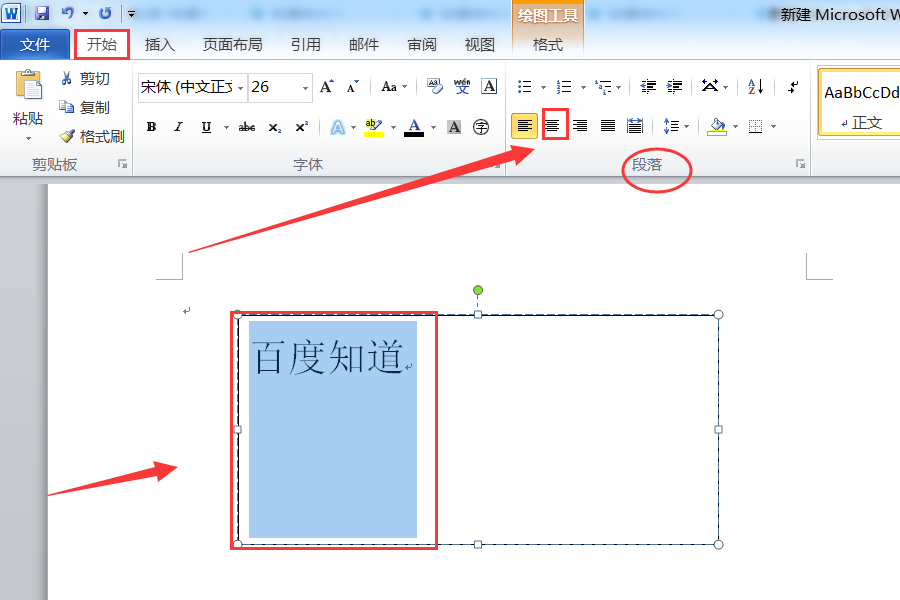
Task: Switch to Drawing Tools Format (格式) tab
Action: (548, 44)
